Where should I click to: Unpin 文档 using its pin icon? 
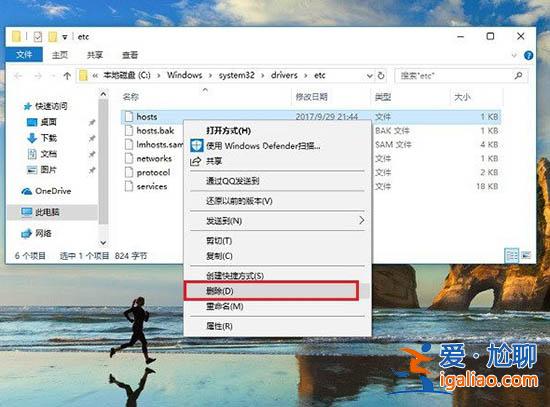coord(92,154)
